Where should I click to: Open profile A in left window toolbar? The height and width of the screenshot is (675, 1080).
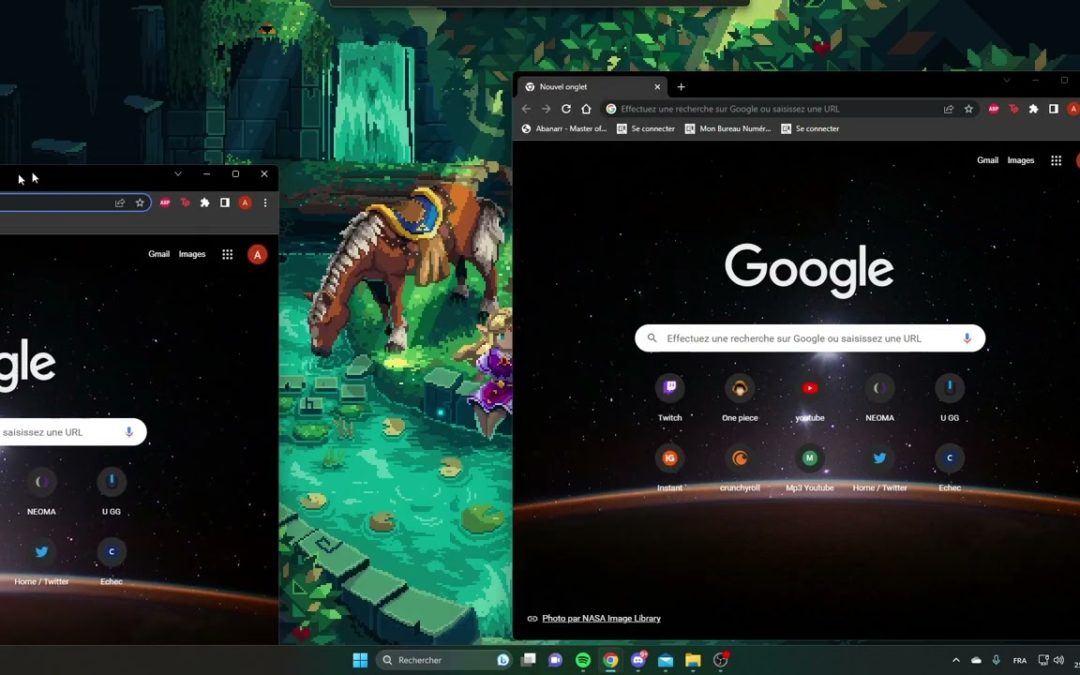click(x=245, y=202)
